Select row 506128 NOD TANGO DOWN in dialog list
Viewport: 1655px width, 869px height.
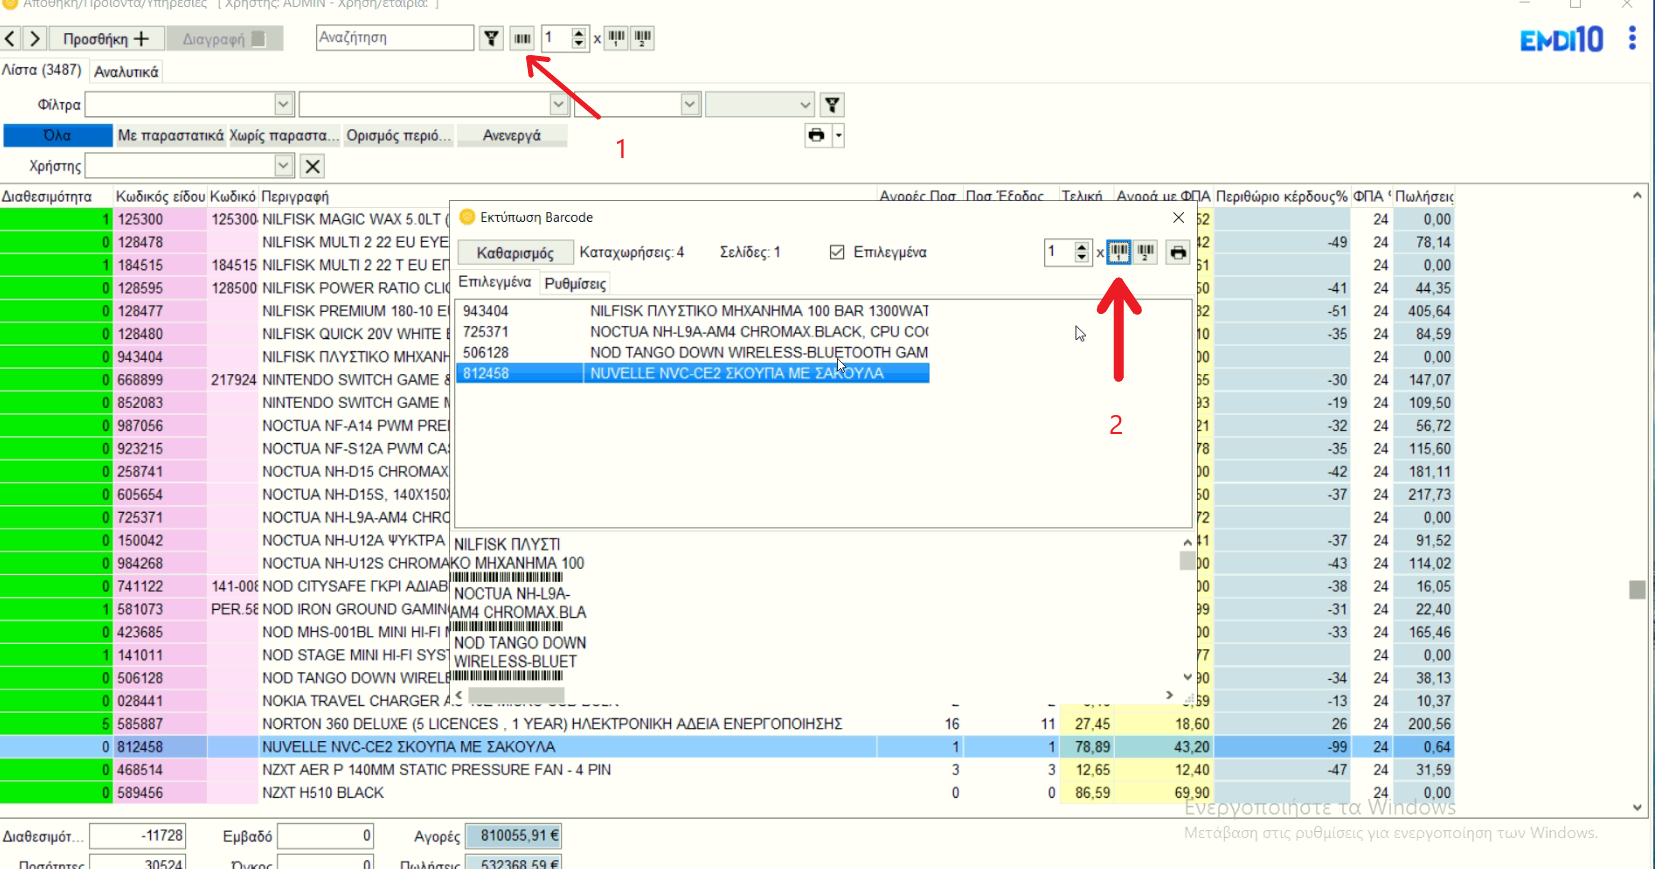pos(693,352)
